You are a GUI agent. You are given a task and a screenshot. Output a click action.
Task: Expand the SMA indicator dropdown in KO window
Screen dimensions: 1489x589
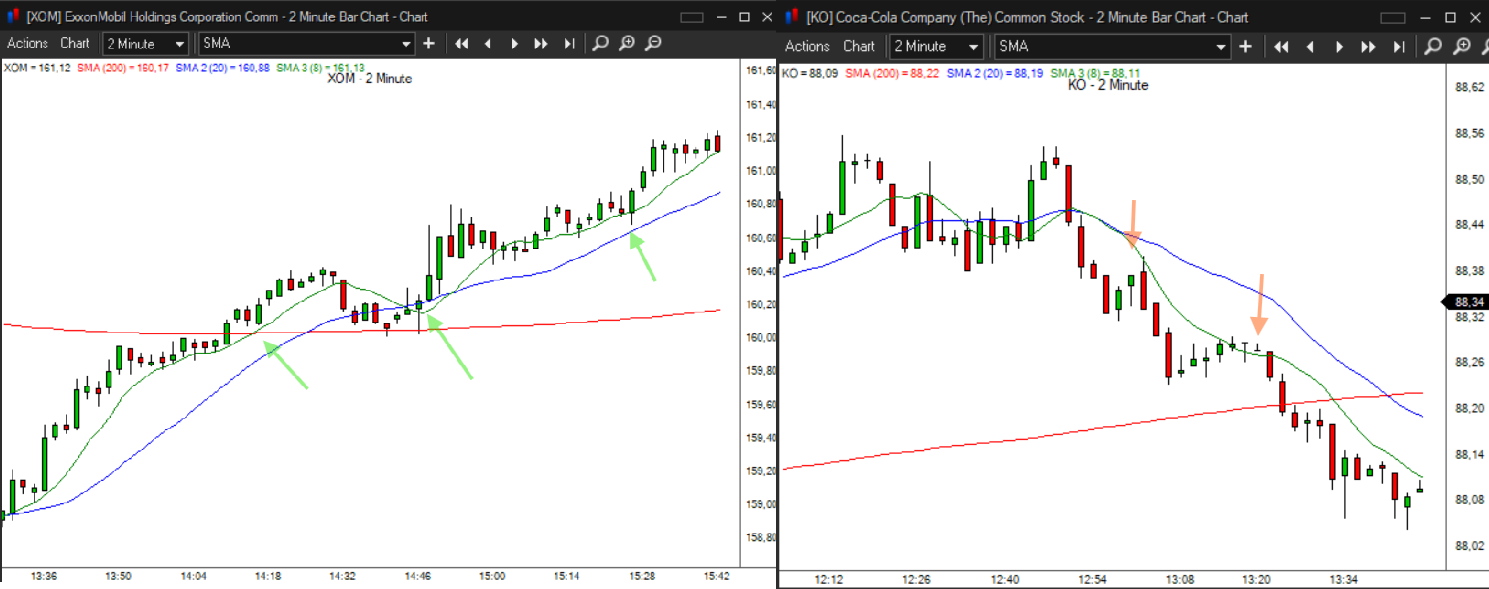tap(1111, 47)
